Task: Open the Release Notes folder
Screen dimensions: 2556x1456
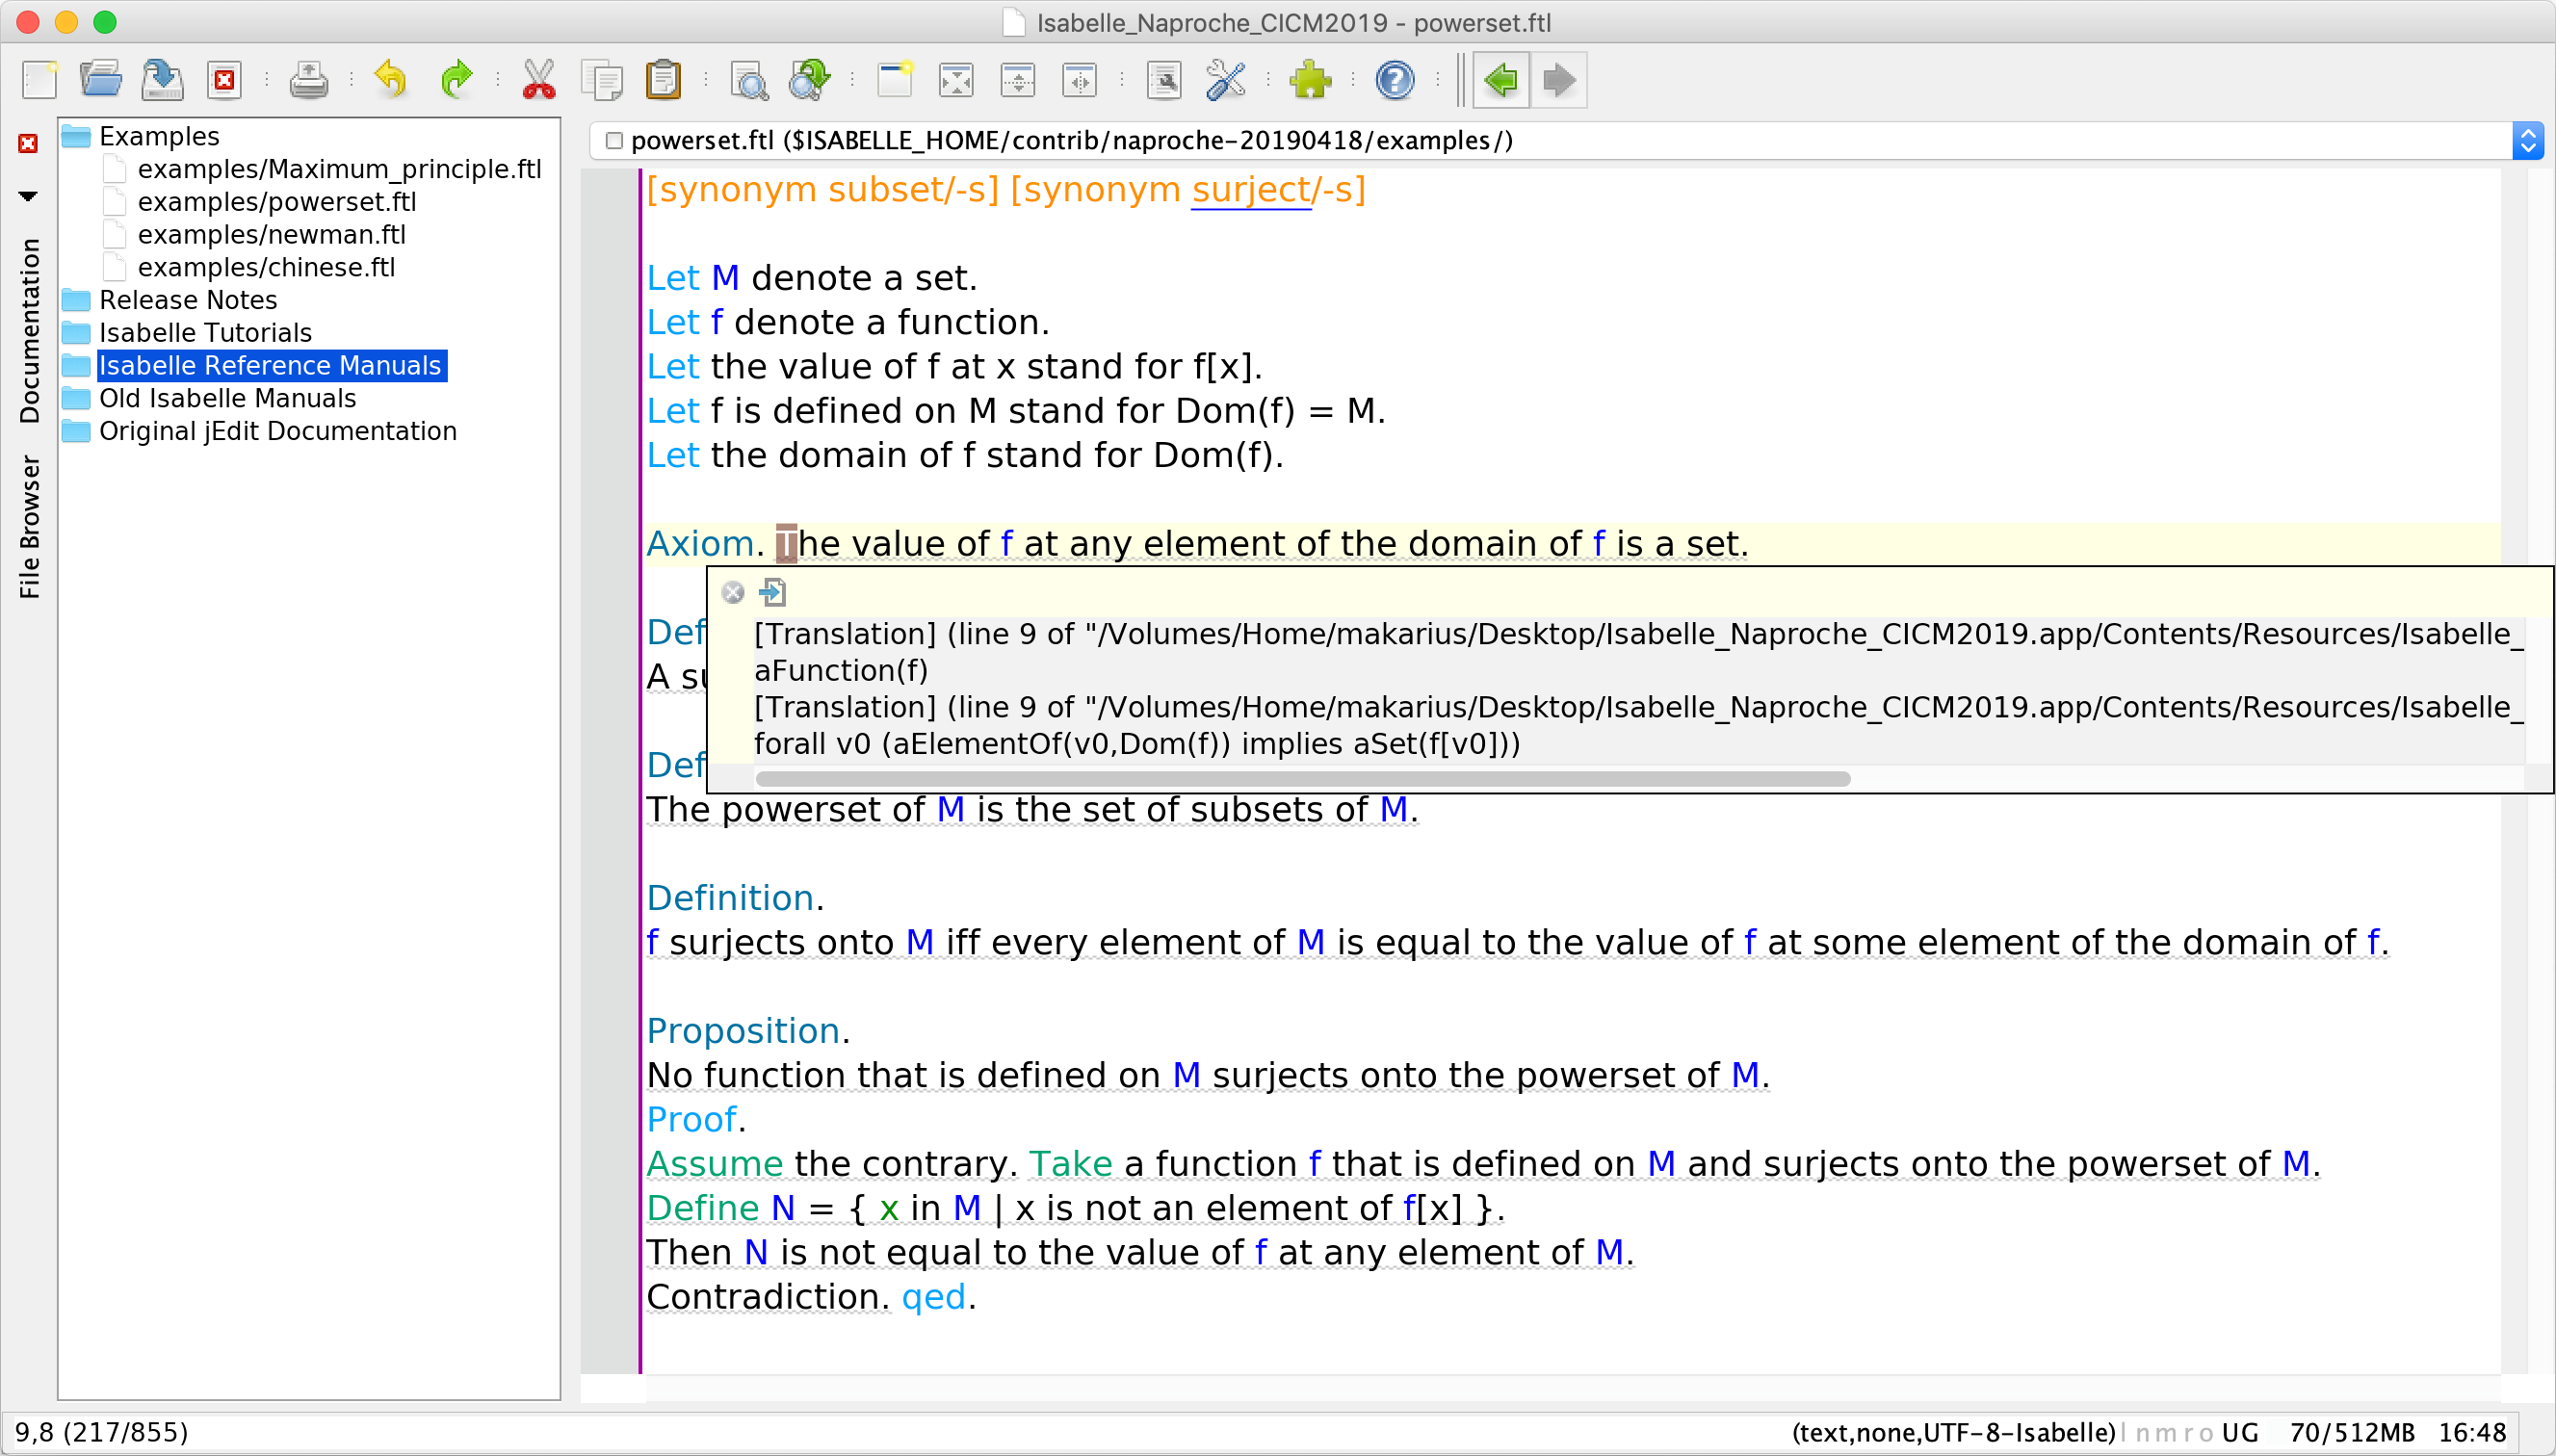Action: click(187, 300)
